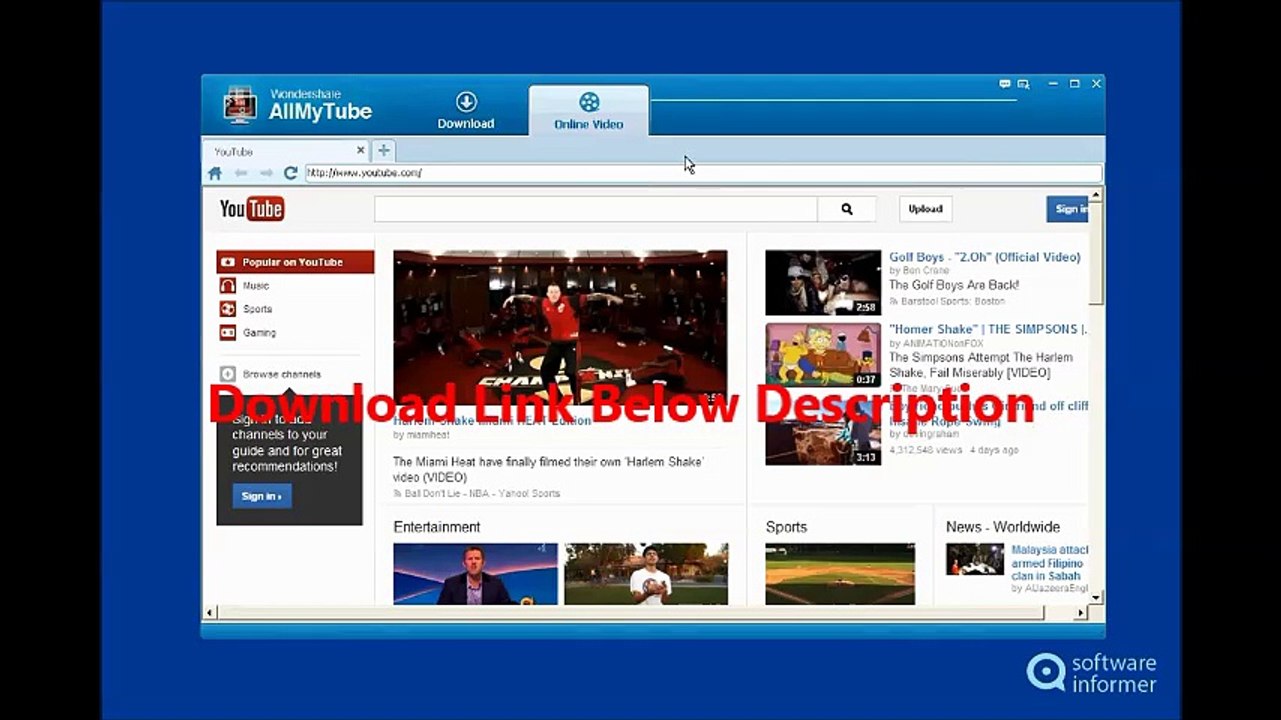Click Browse channels link
Screen dimensions: 1281x720
pos(282,374)
